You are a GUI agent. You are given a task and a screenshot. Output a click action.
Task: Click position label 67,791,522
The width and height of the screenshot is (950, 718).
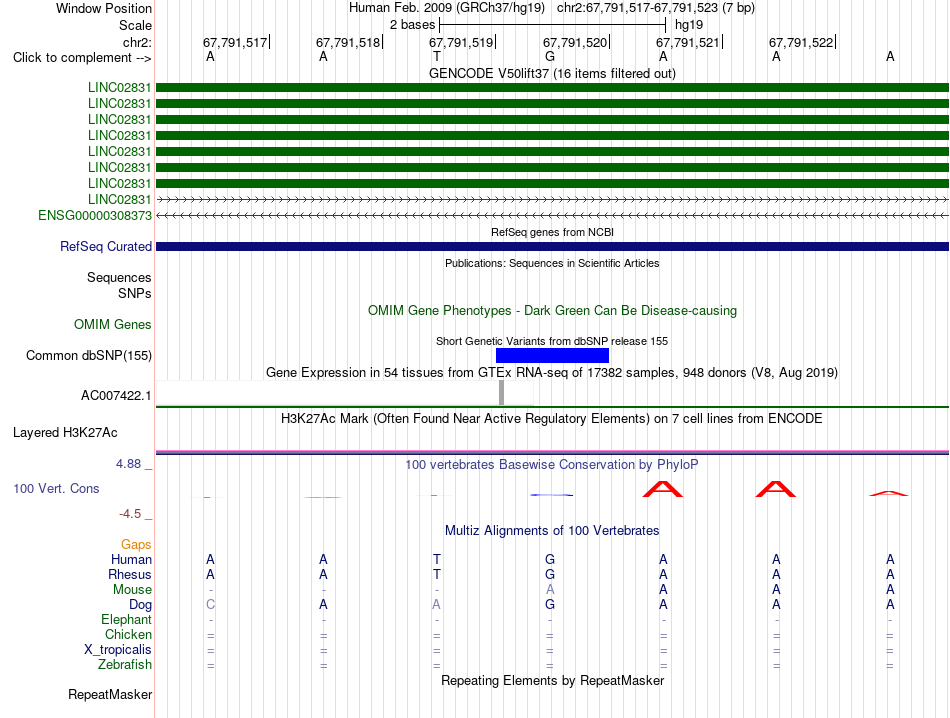point(801,42)
